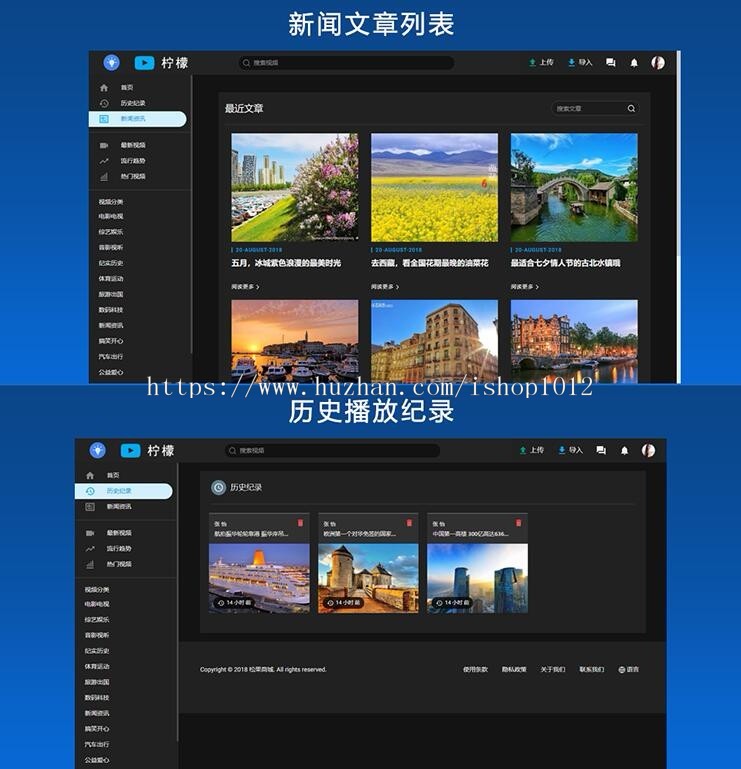Toggle the lightbulb theme icon on history page
This screenshot has width=741, height=769.
point(97,450)
